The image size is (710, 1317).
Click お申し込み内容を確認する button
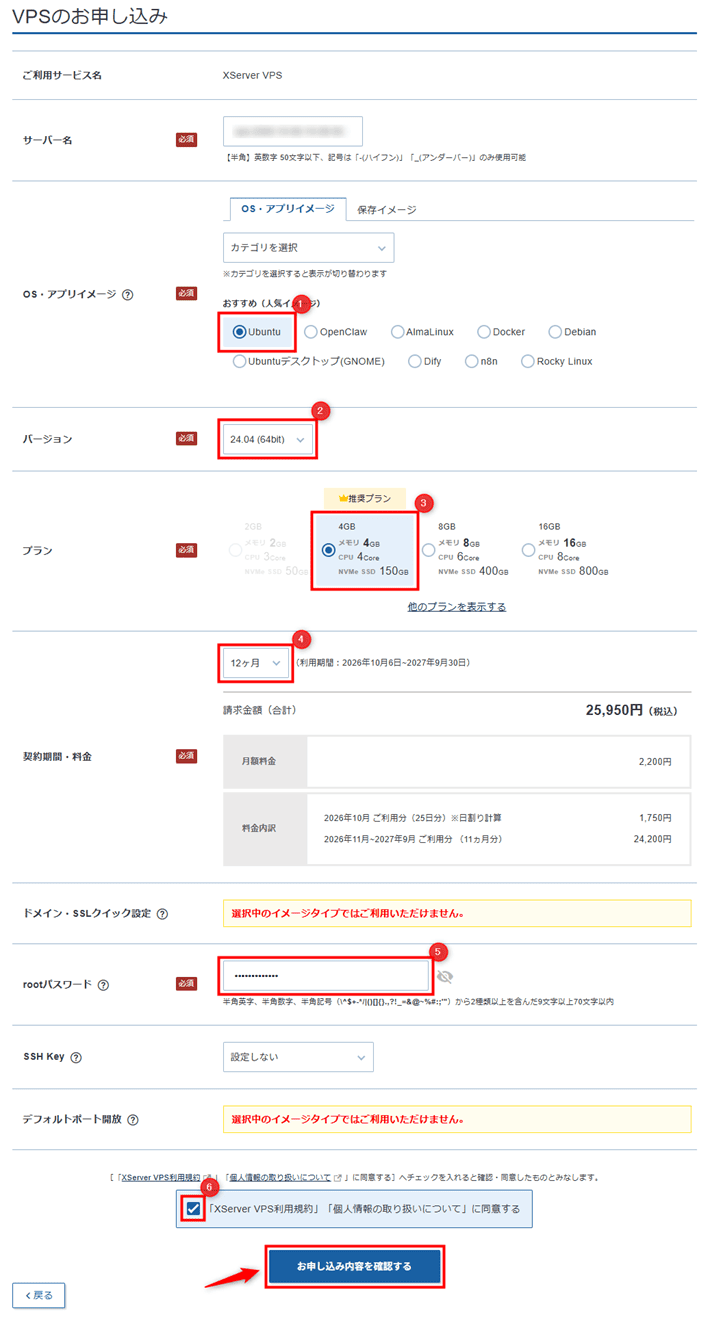click(x=354, y=1266)
